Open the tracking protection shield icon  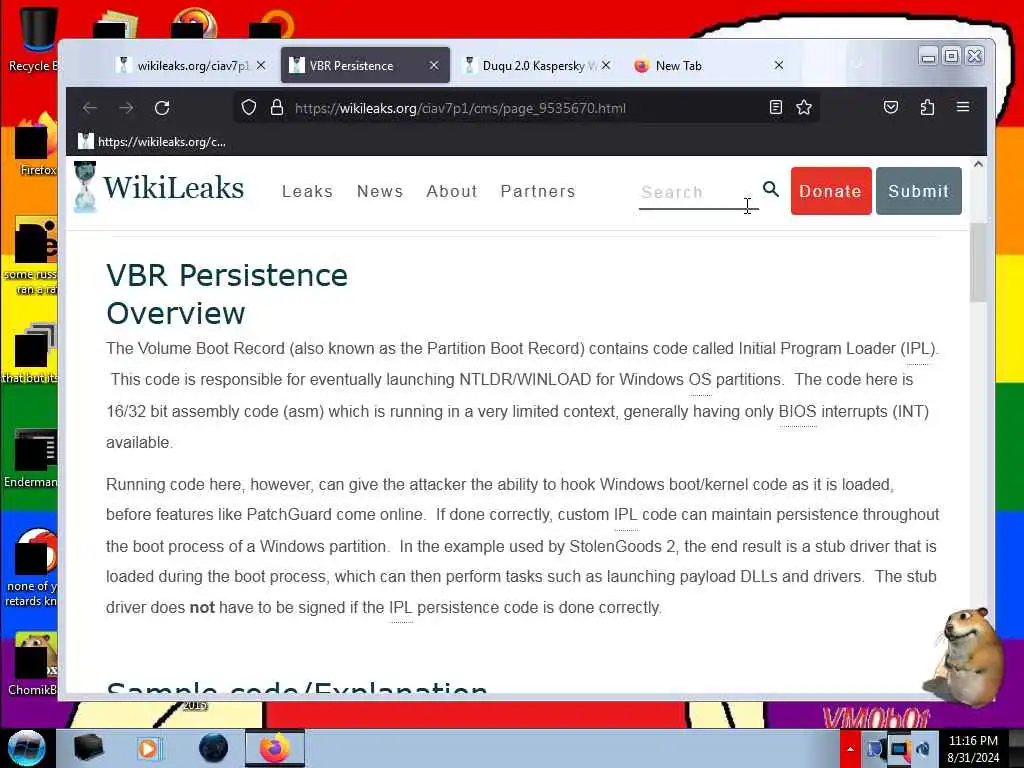point(249,108)
